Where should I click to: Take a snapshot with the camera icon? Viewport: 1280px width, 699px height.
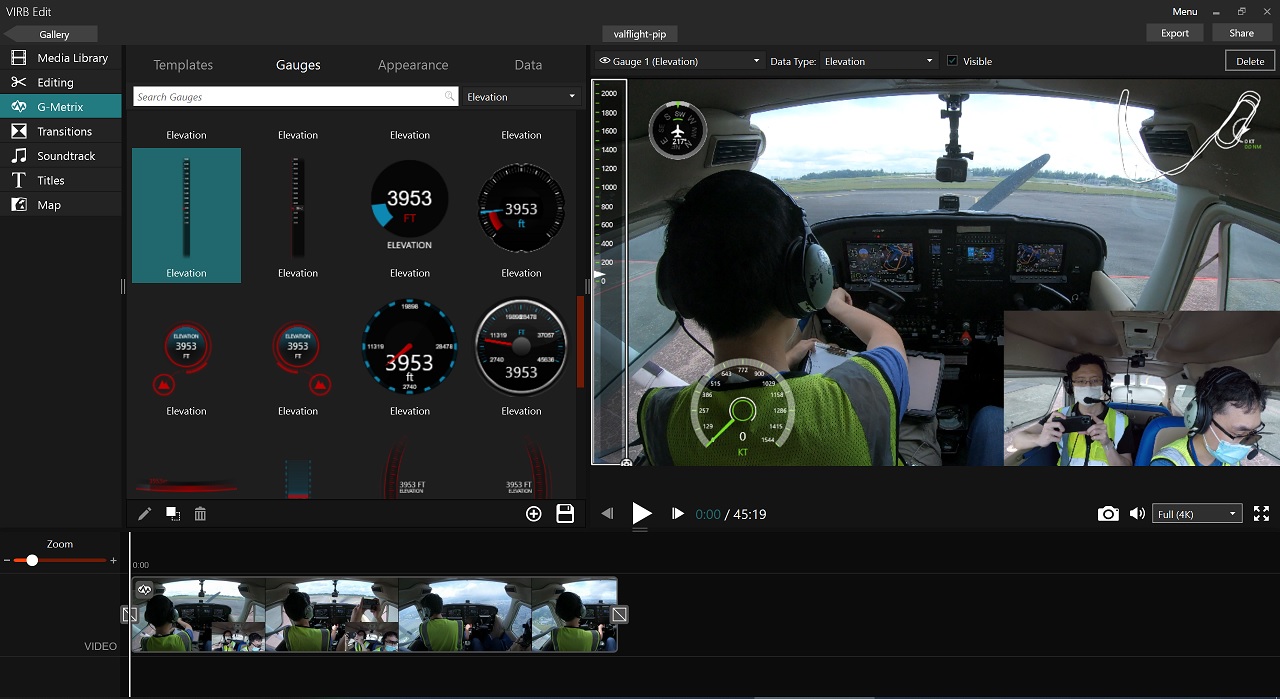click(1108, 514)
